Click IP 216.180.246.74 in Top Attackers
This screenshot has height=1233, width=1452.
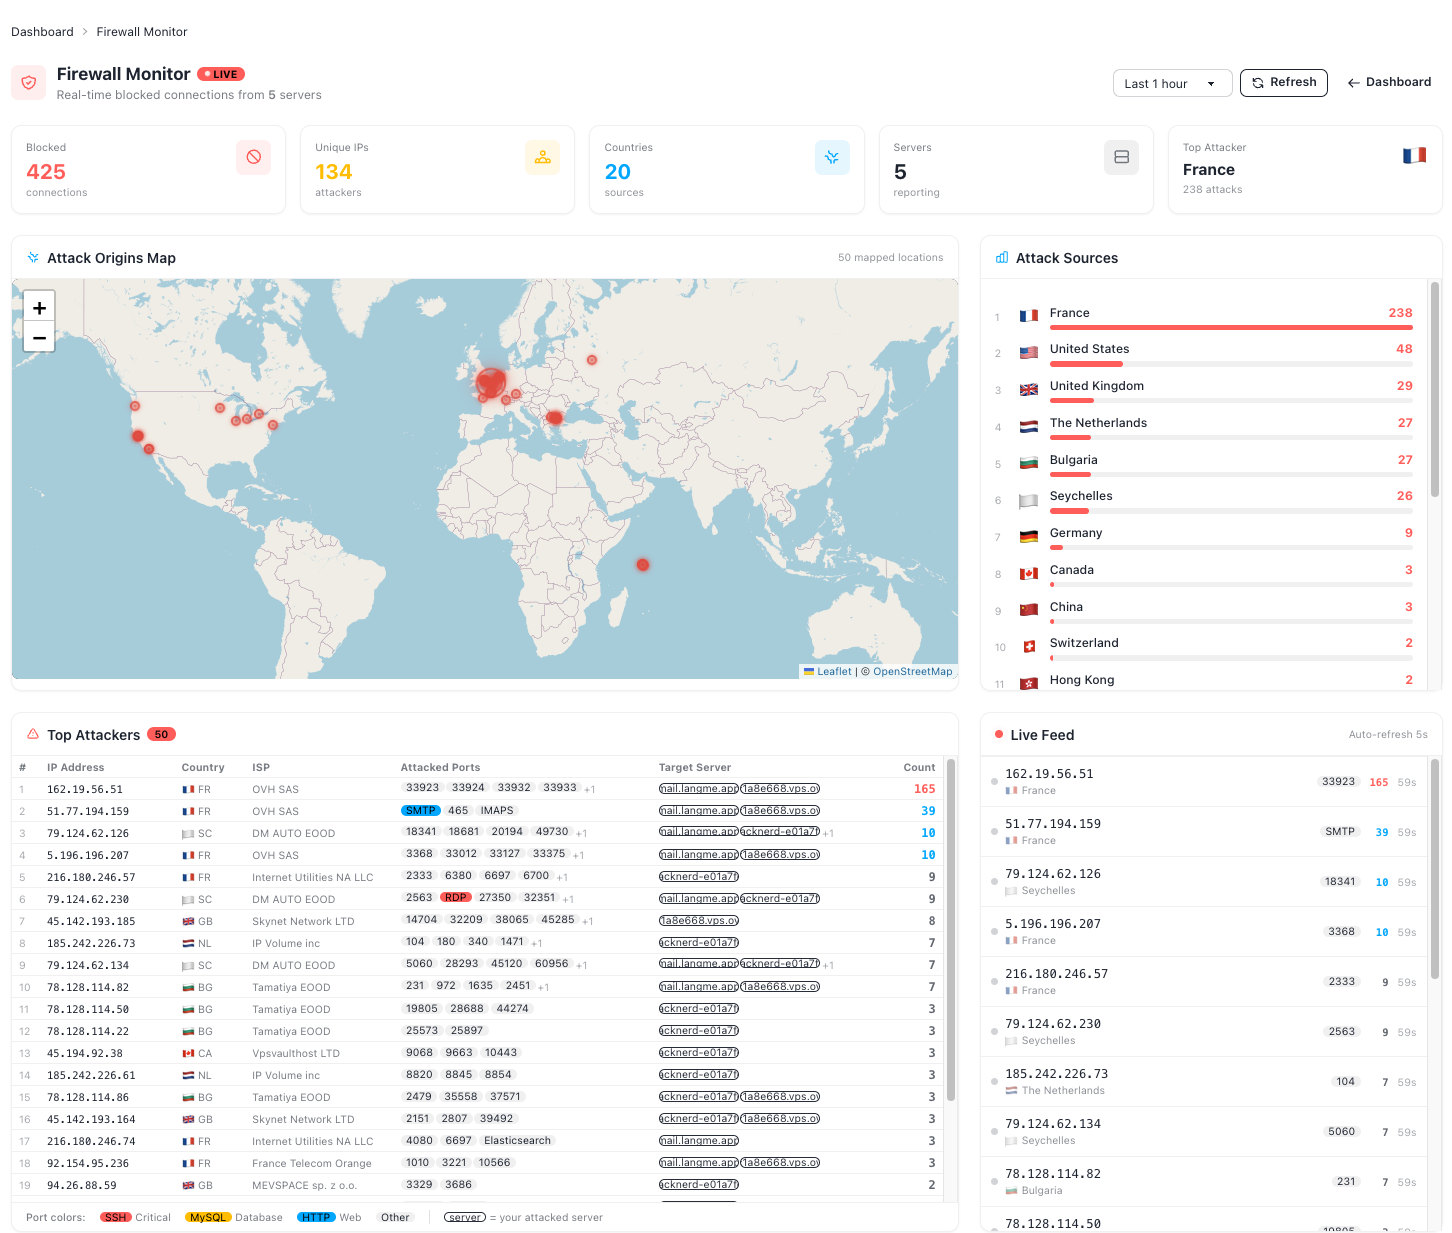pos(91,1141)
